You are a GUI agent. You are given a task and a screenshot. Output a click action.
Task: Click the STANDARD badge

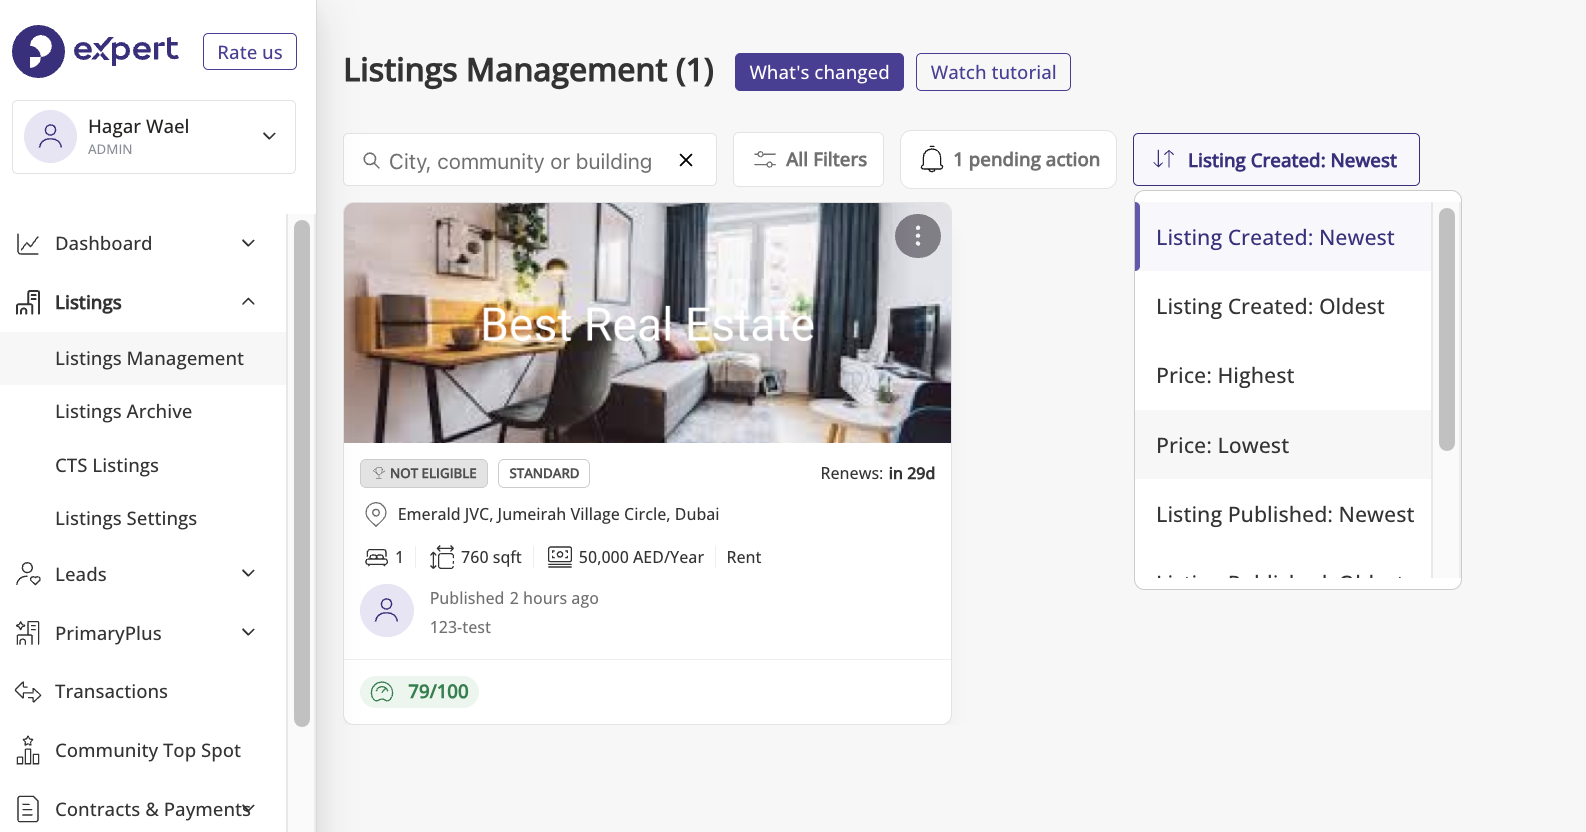544,473
